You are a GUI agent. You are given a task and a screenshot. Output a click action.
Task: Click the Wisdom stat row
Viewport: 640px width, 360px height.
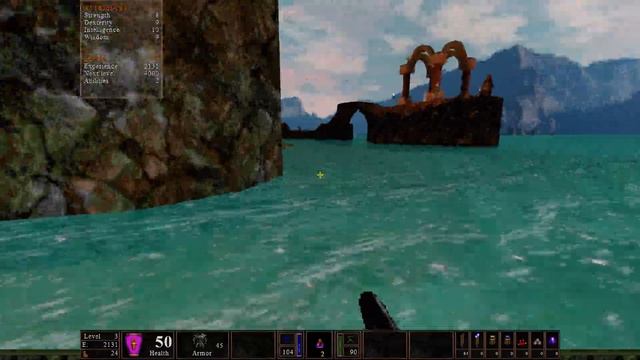pyautogui.click(x=121, y=37)
